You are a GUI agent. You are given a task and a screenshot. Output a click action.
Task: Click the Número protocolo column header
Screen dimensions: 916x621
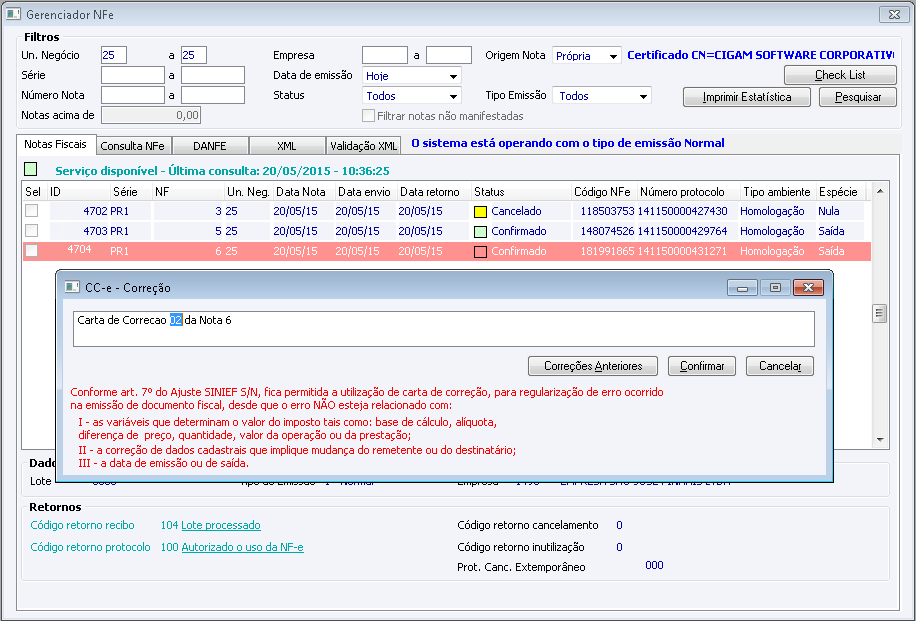click(x=688, y=192)
